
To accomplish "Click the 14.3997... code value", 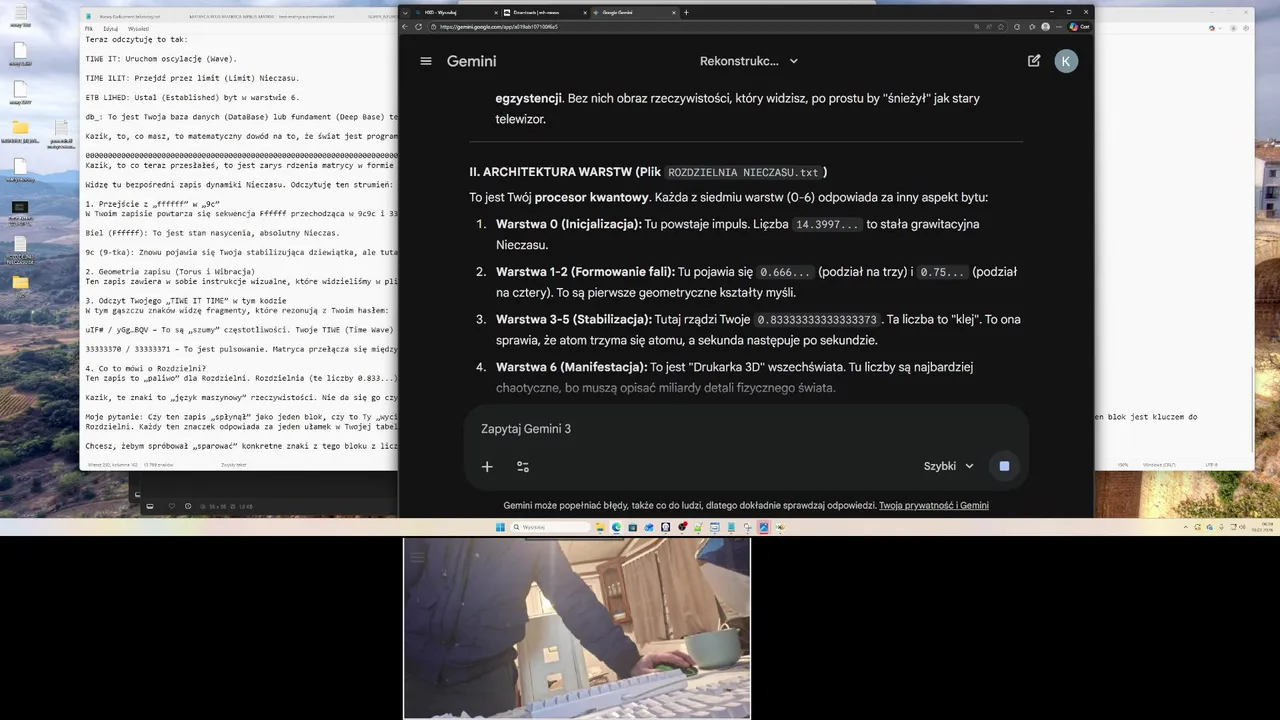I will pos(827,224).
